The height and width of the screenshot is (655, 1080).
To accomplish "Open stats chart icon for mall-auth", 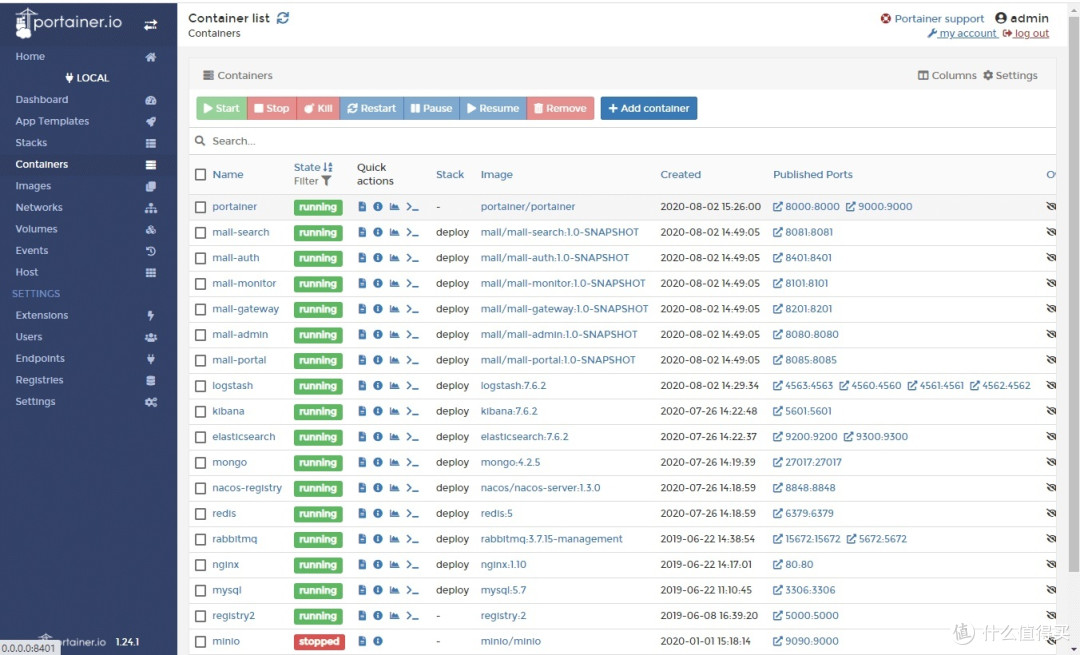I will [x=394, y=258].
